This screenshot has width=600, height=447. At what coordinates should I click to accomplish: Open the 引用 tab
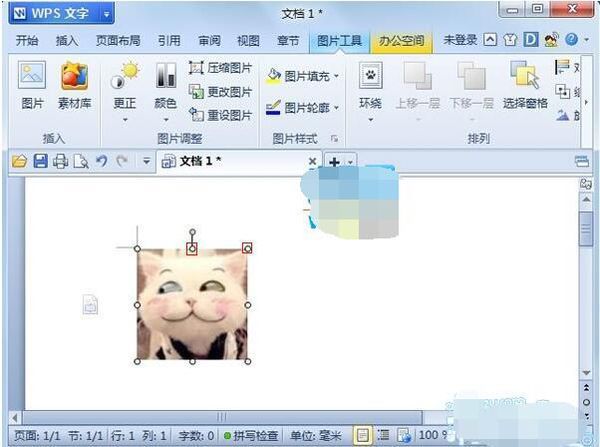169,40
